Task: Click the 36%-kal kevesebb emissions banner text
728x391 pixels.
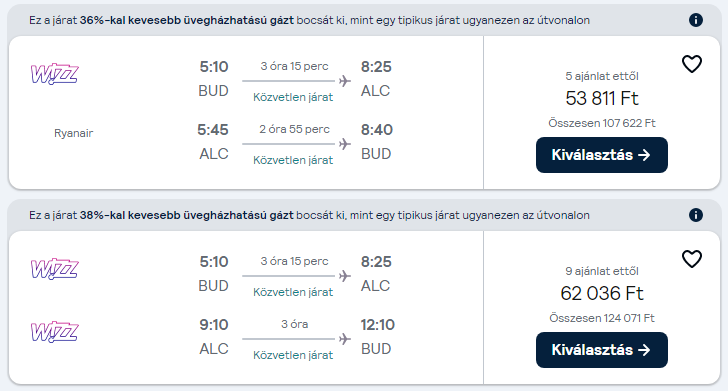Action: pyautogui.click(x=309, y=20)
